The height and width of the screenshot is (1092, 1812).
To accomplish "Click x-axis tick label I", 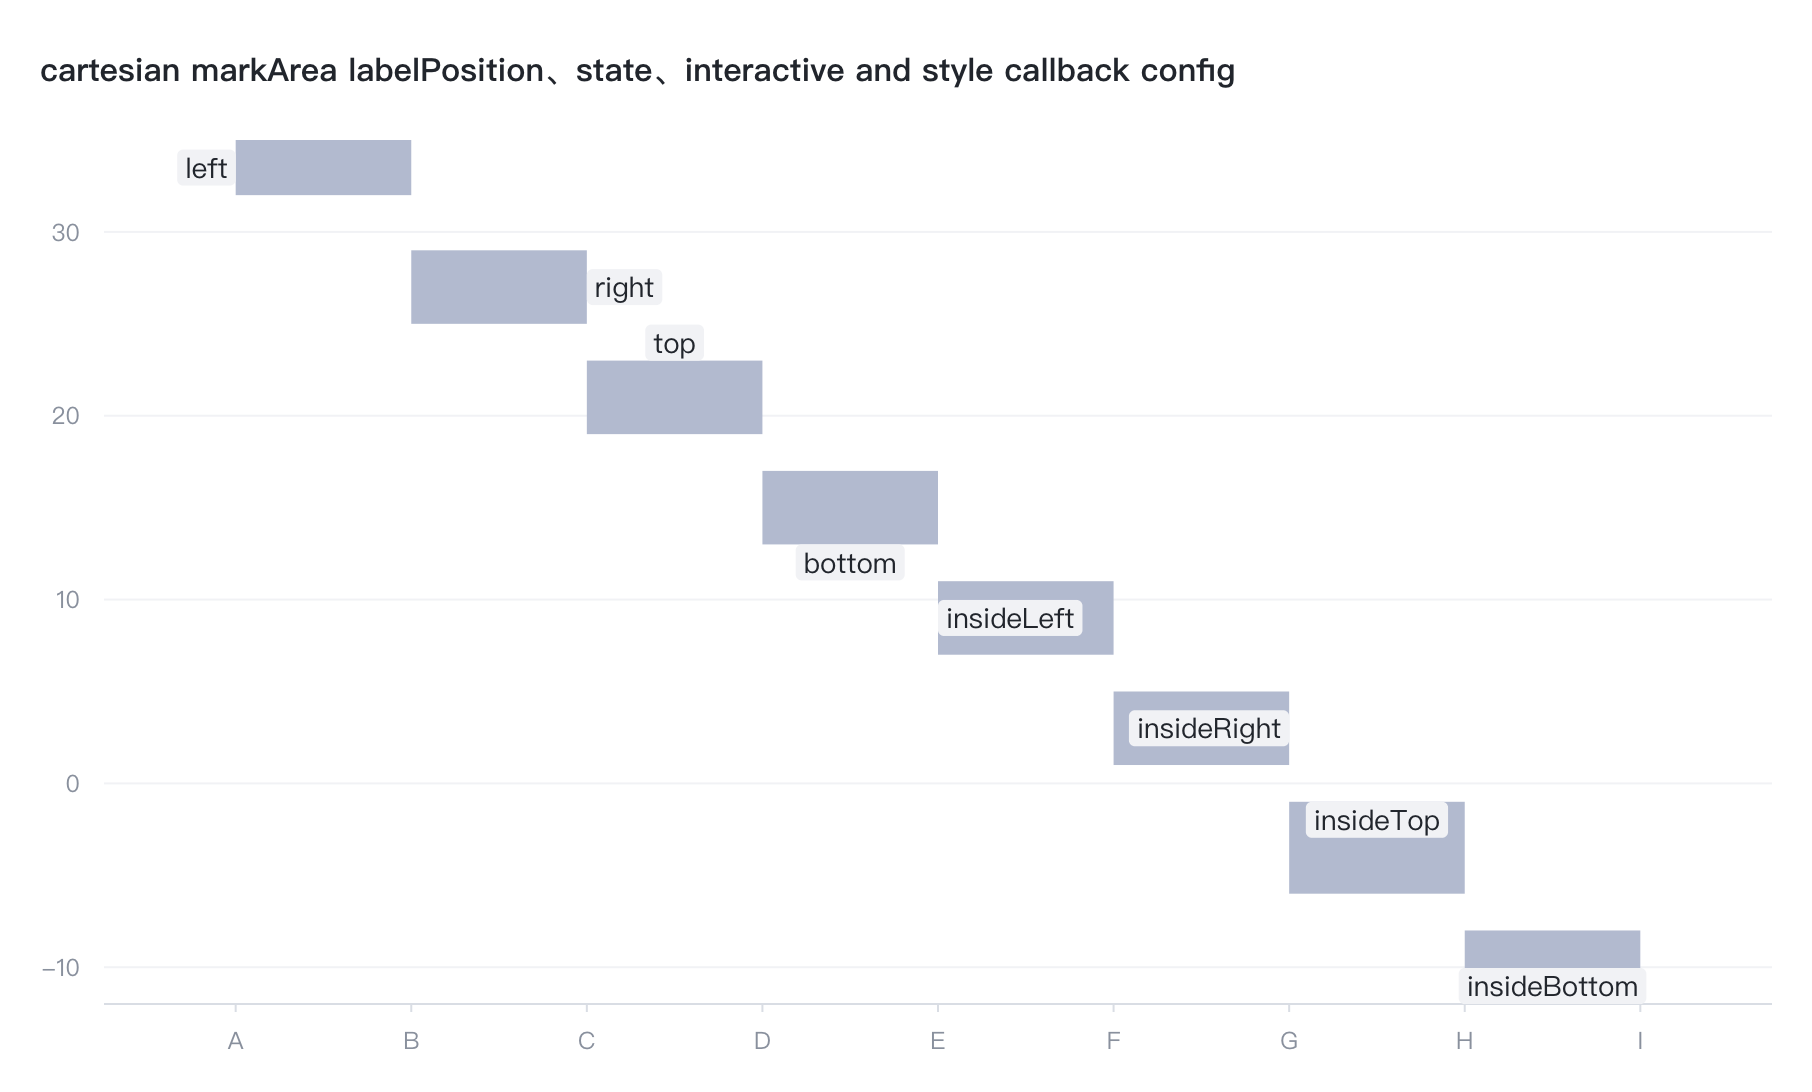I will [1640, 1041].
